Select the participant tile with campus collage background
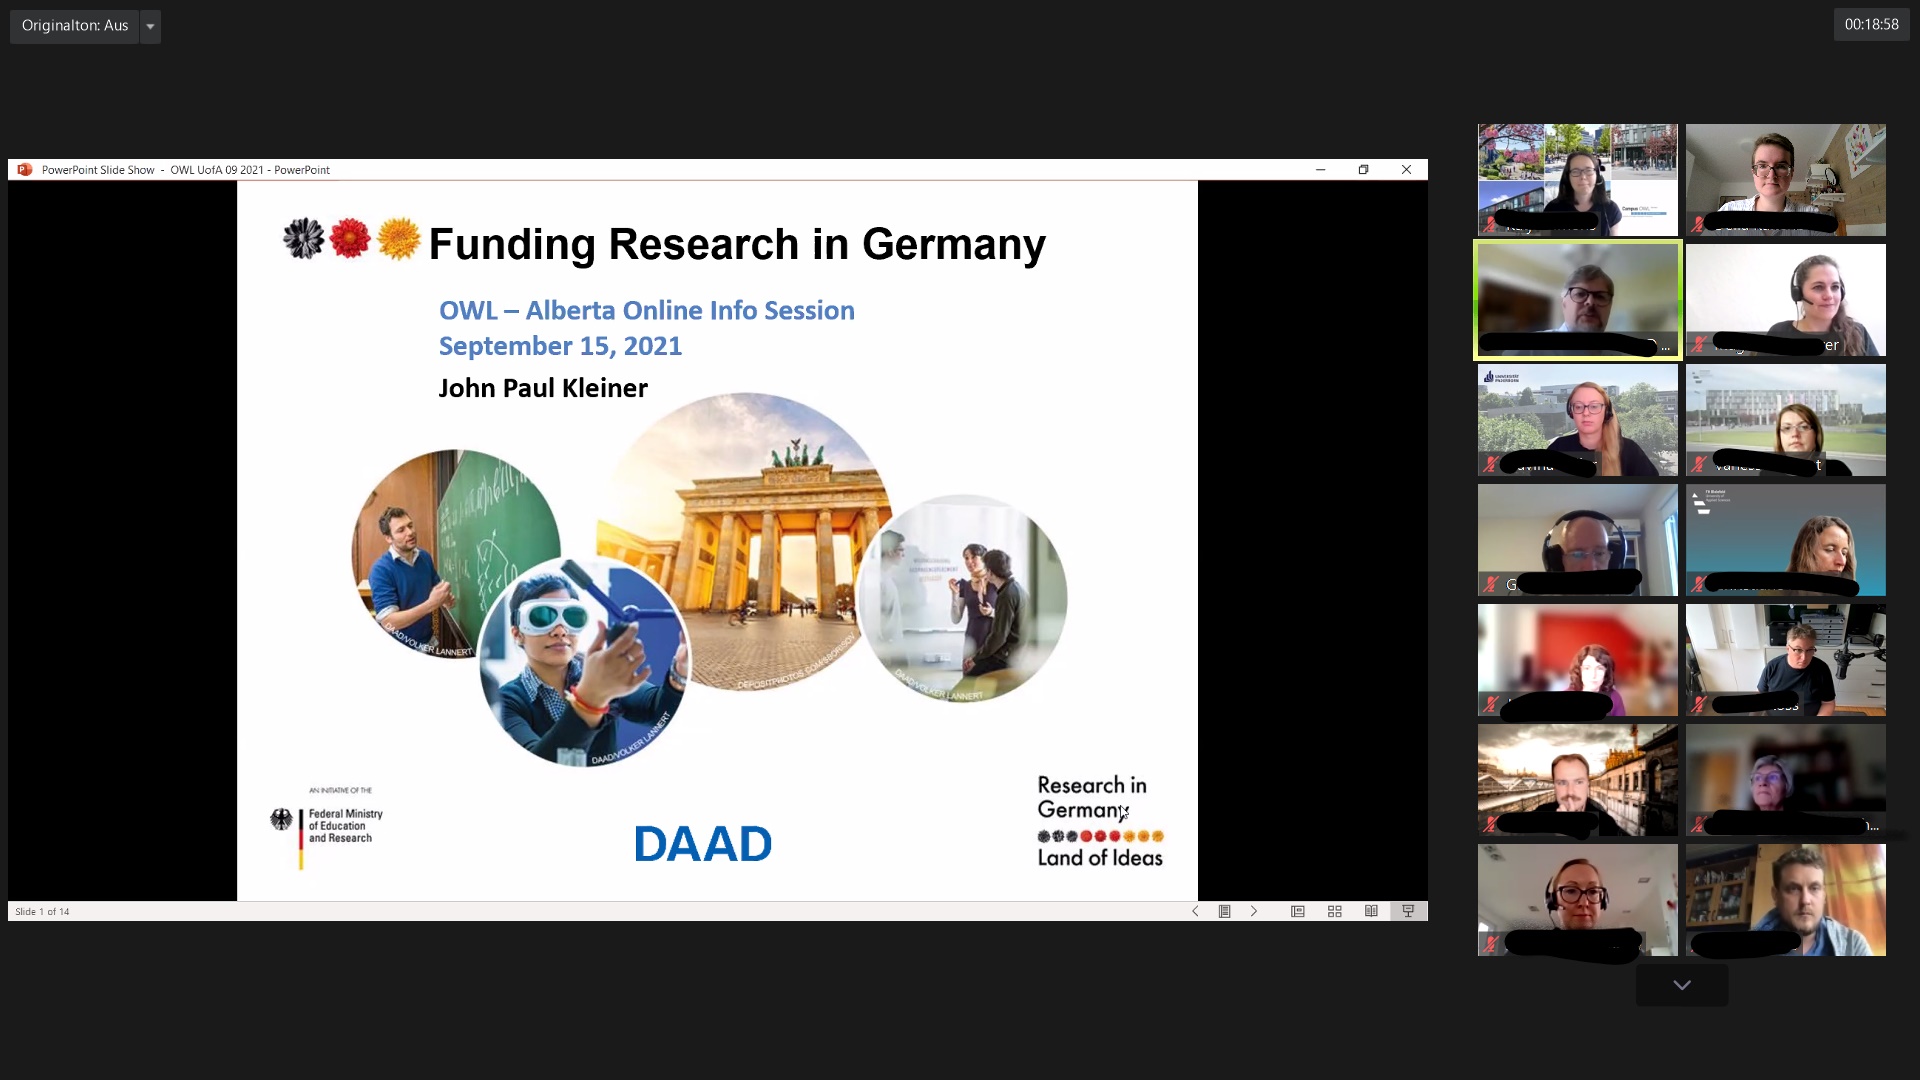The image size is (1920, 1080). coord(1578,180)
